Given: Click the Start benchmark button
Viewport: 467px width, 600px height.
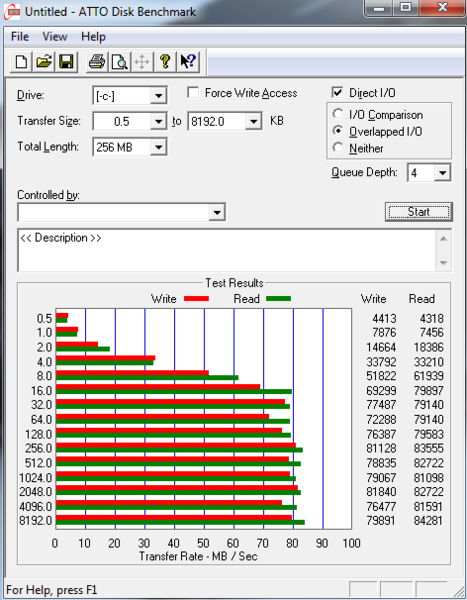Looking at the screenshot, I should coord(419,212).
